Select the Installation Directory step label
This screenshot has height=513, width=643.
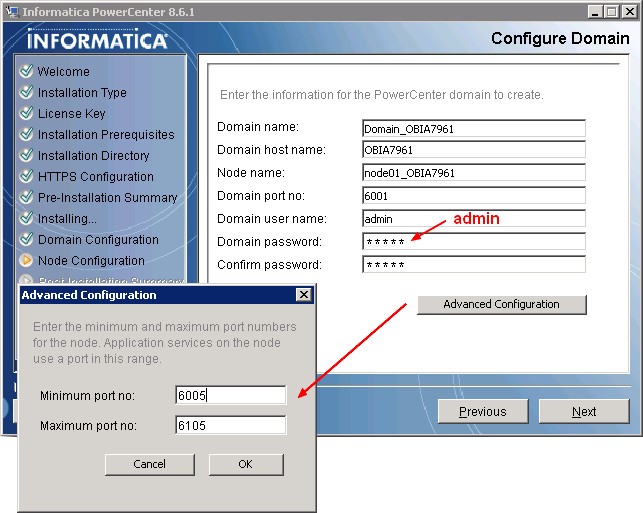93,155
